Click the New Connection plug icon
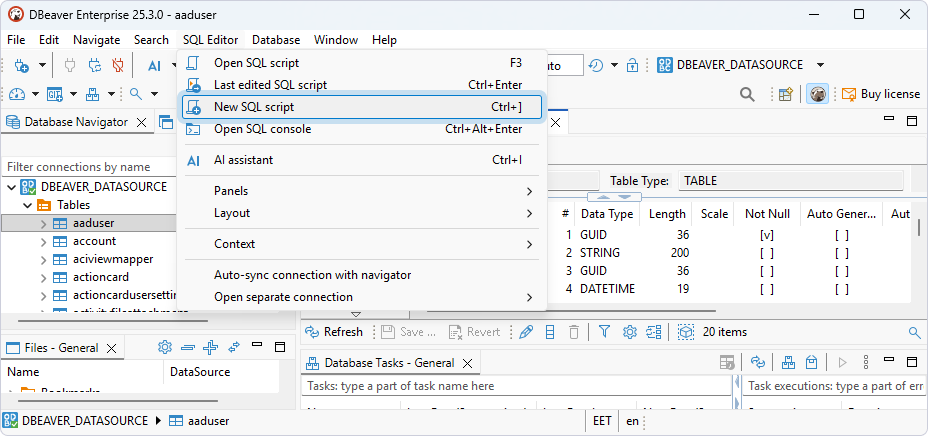Image resolution: width=928 pixels, height=436 pixels. 22,65
